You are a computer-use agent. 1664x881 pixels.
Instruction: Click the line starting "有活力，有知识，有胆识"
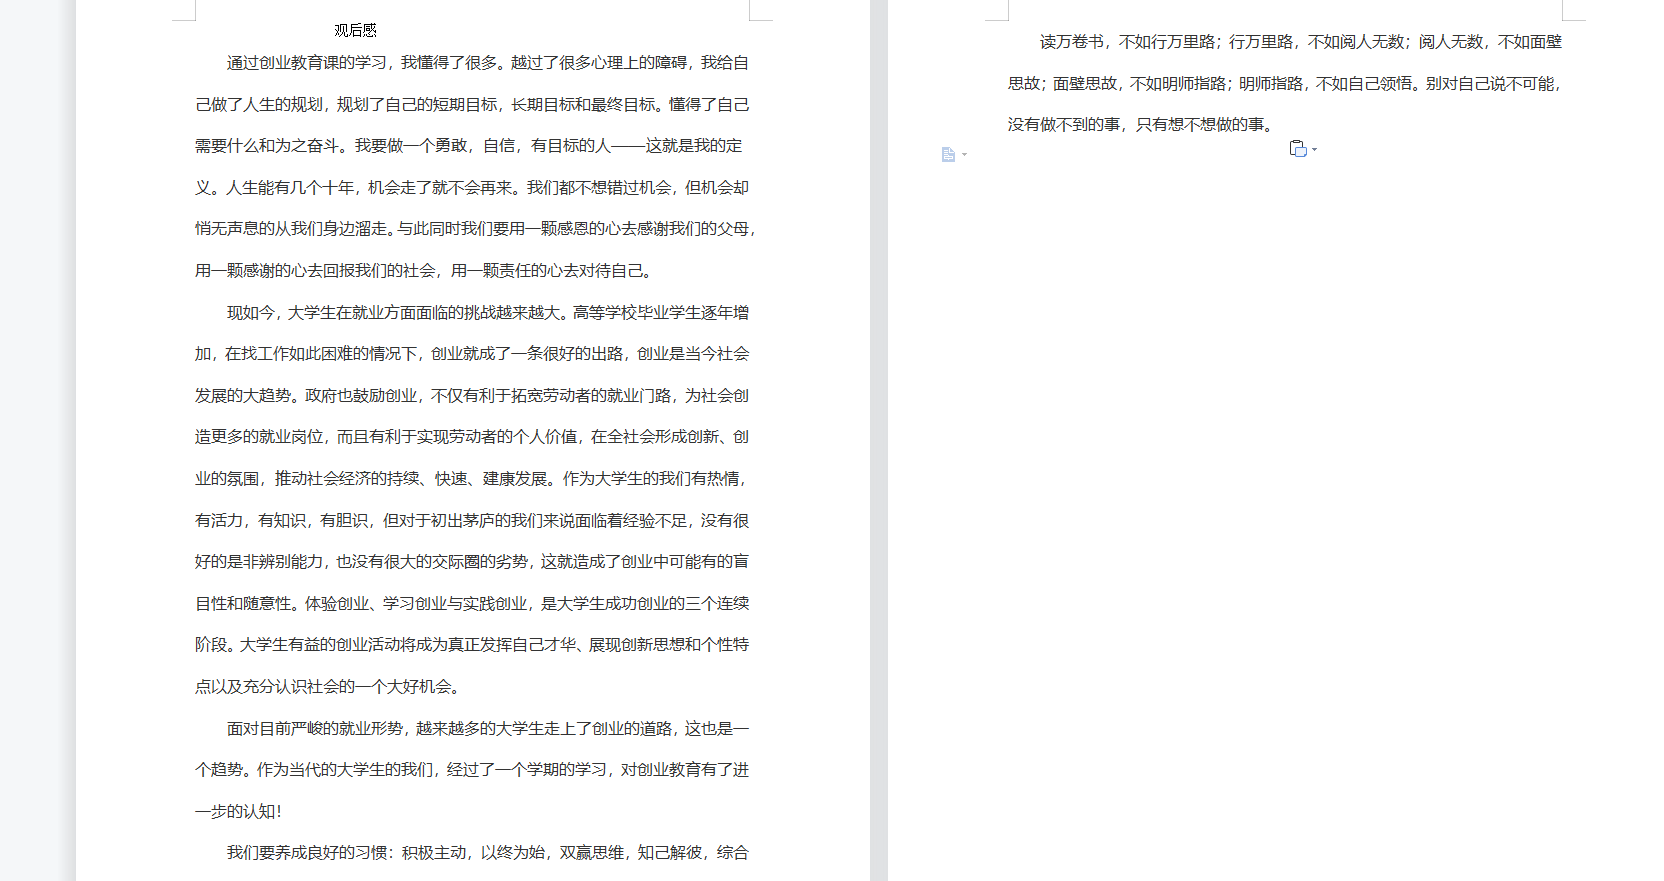coord(472,521)
